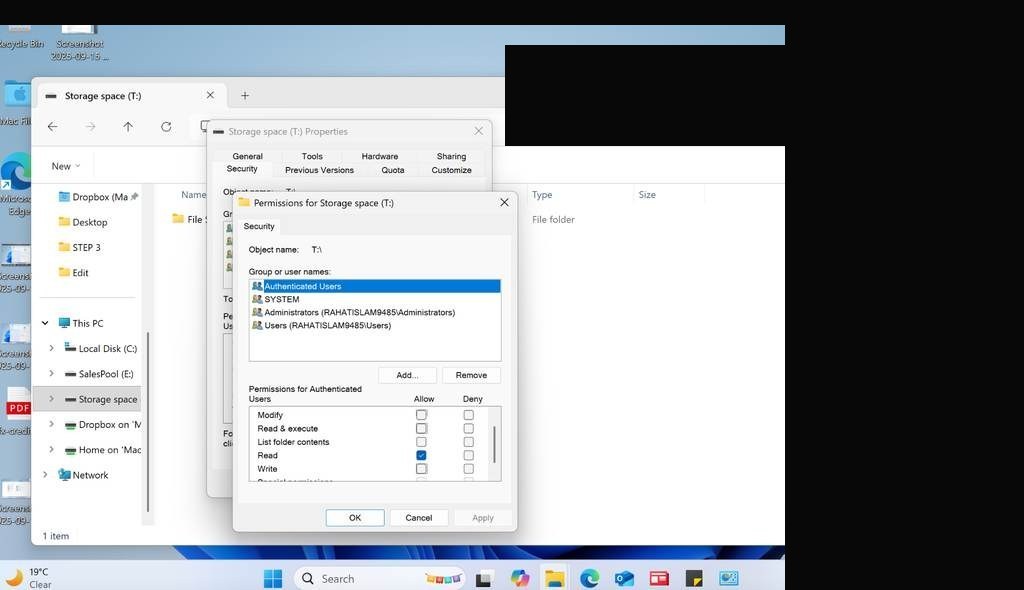Check Deny for Write permission
The image size is (1024, 590).
[468, 468]
